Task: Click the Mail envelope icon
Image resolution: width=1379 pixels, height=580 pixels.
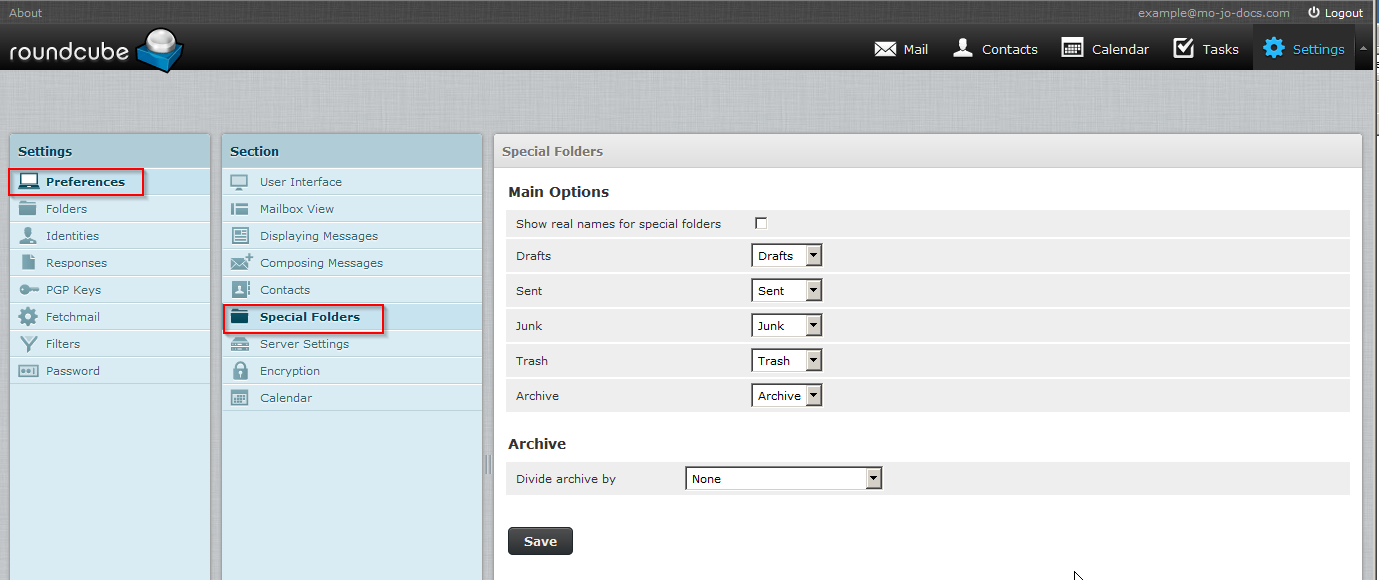Action: point(885,49)
